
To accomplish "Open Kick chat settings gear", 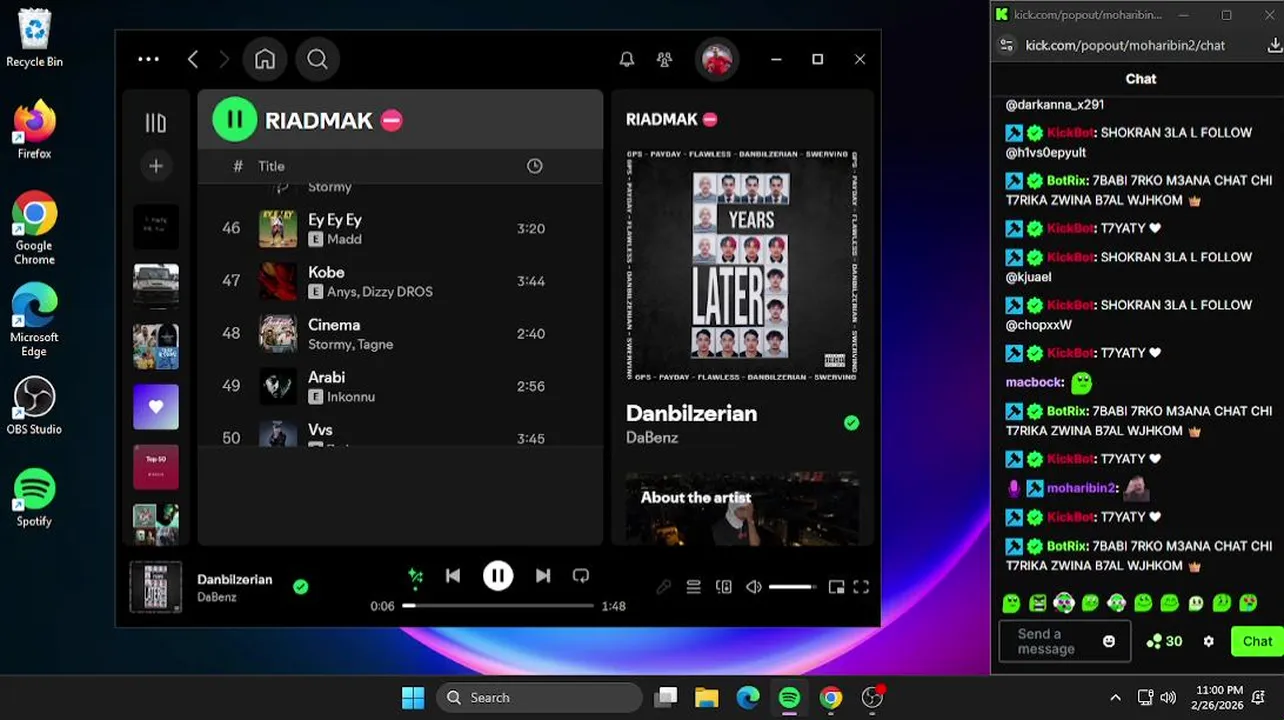I will click(1208, 641).
